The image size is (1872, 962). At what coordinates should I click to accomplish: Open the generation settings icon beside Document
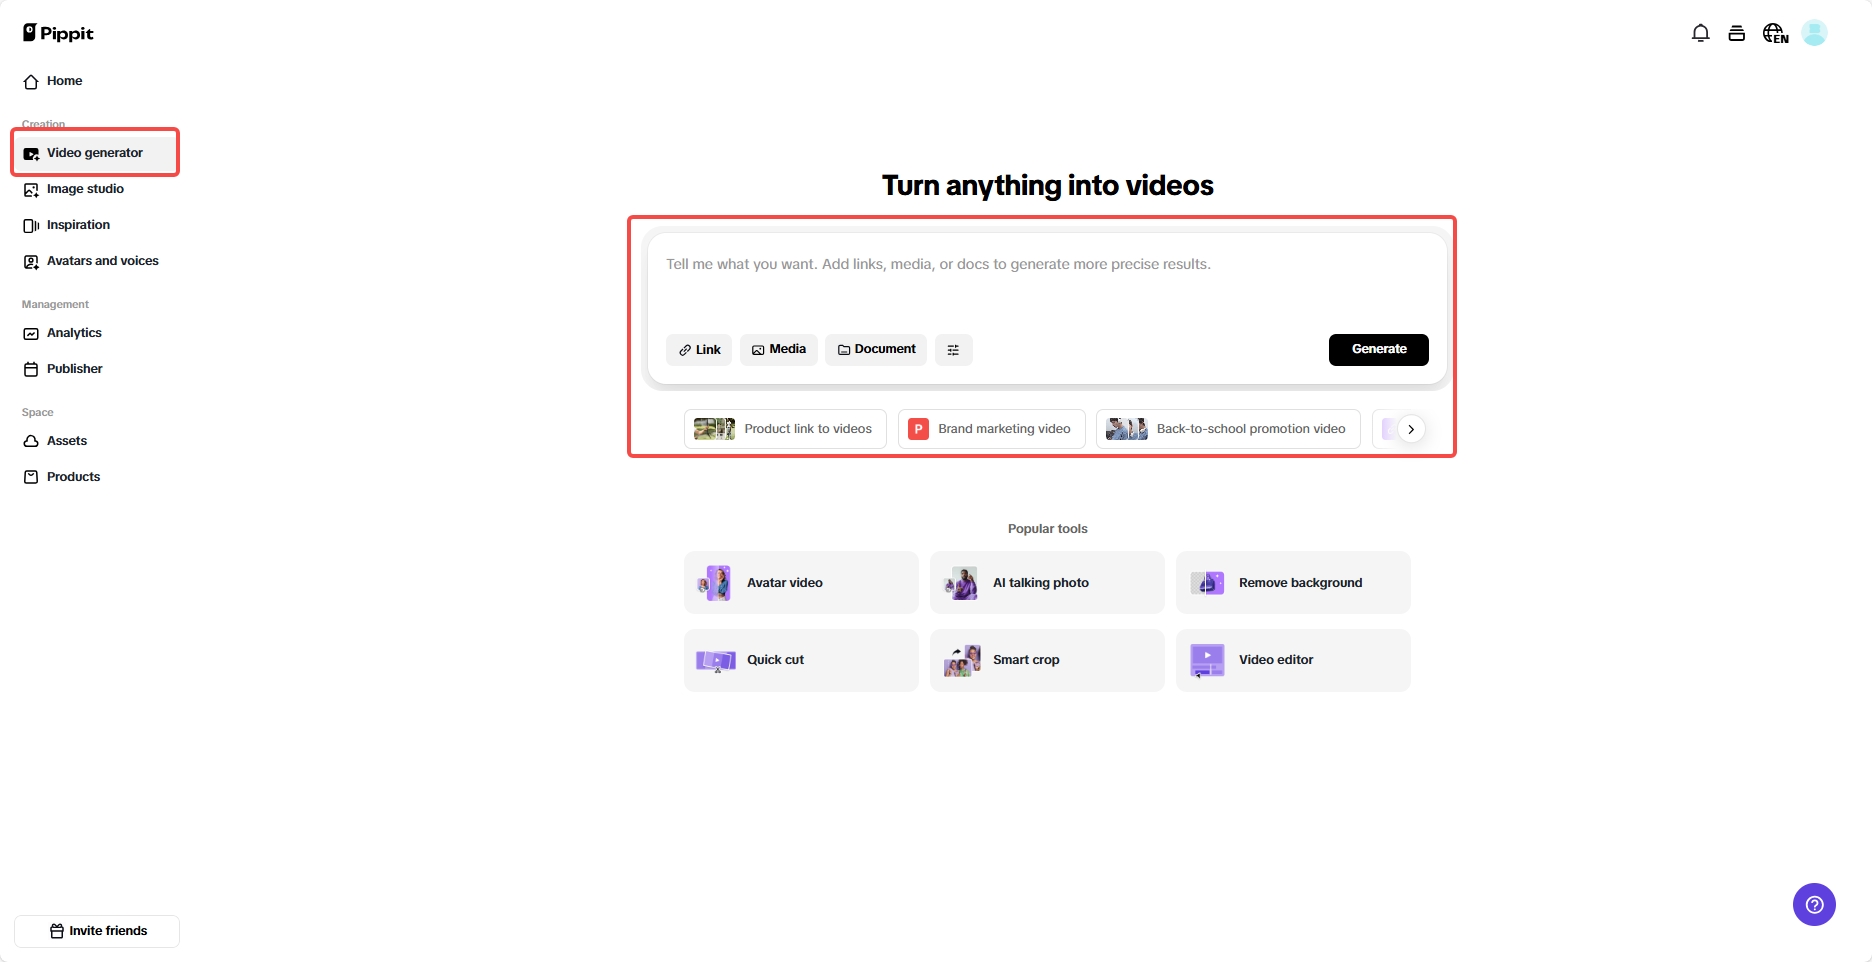953,349
